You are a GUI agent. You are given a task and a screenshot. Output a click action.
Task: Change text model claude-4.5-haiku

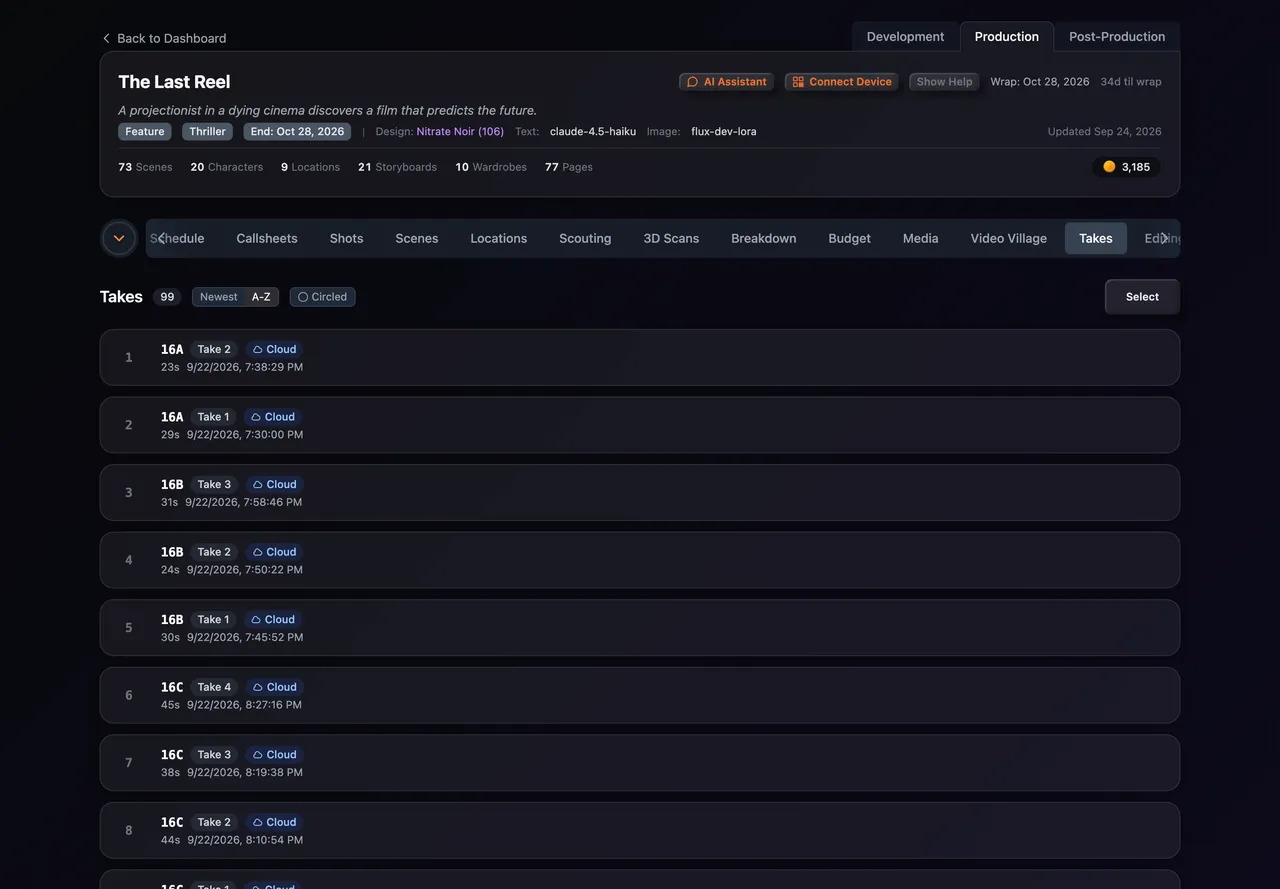point(593,131)
